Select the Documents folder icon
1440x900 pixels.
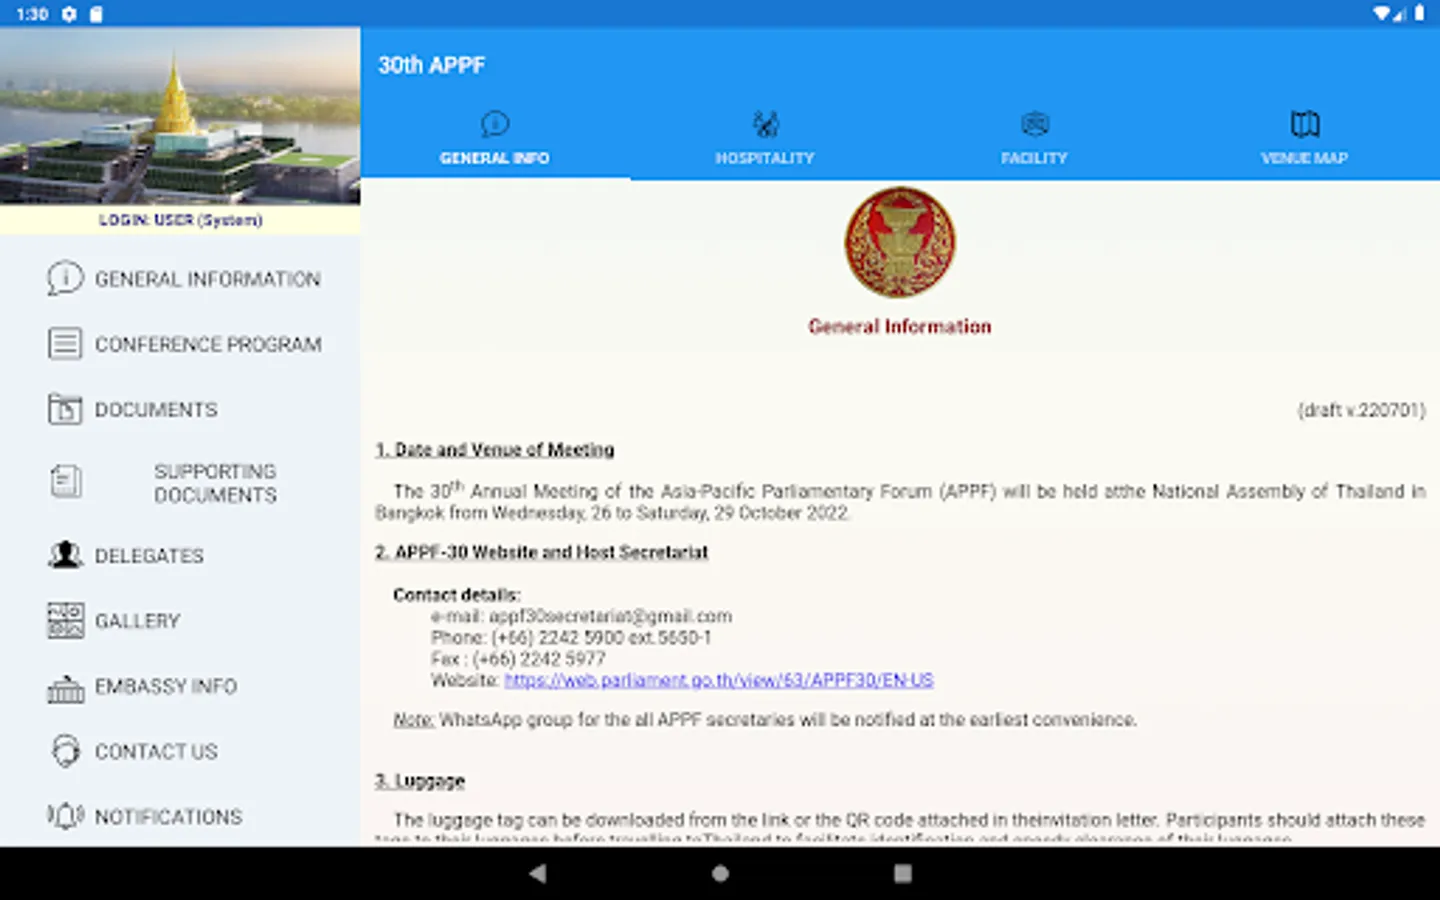click(x=65, y=409)
